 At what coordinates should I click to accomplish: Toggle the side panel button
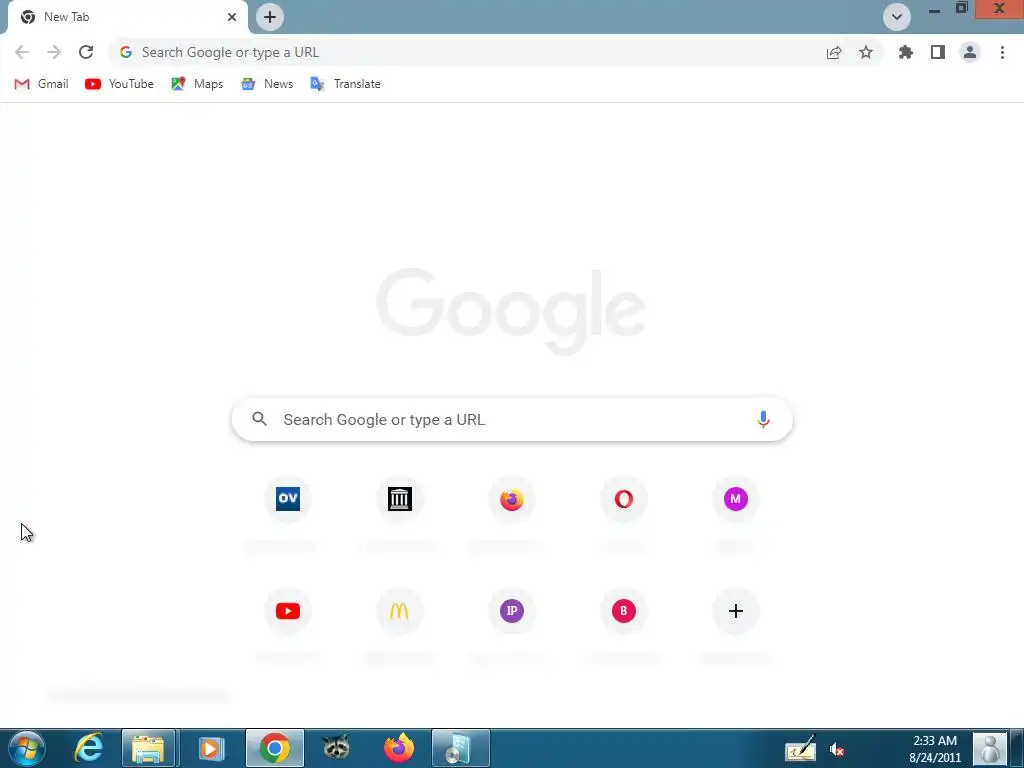pyautogui.click(x=938, y=52)
